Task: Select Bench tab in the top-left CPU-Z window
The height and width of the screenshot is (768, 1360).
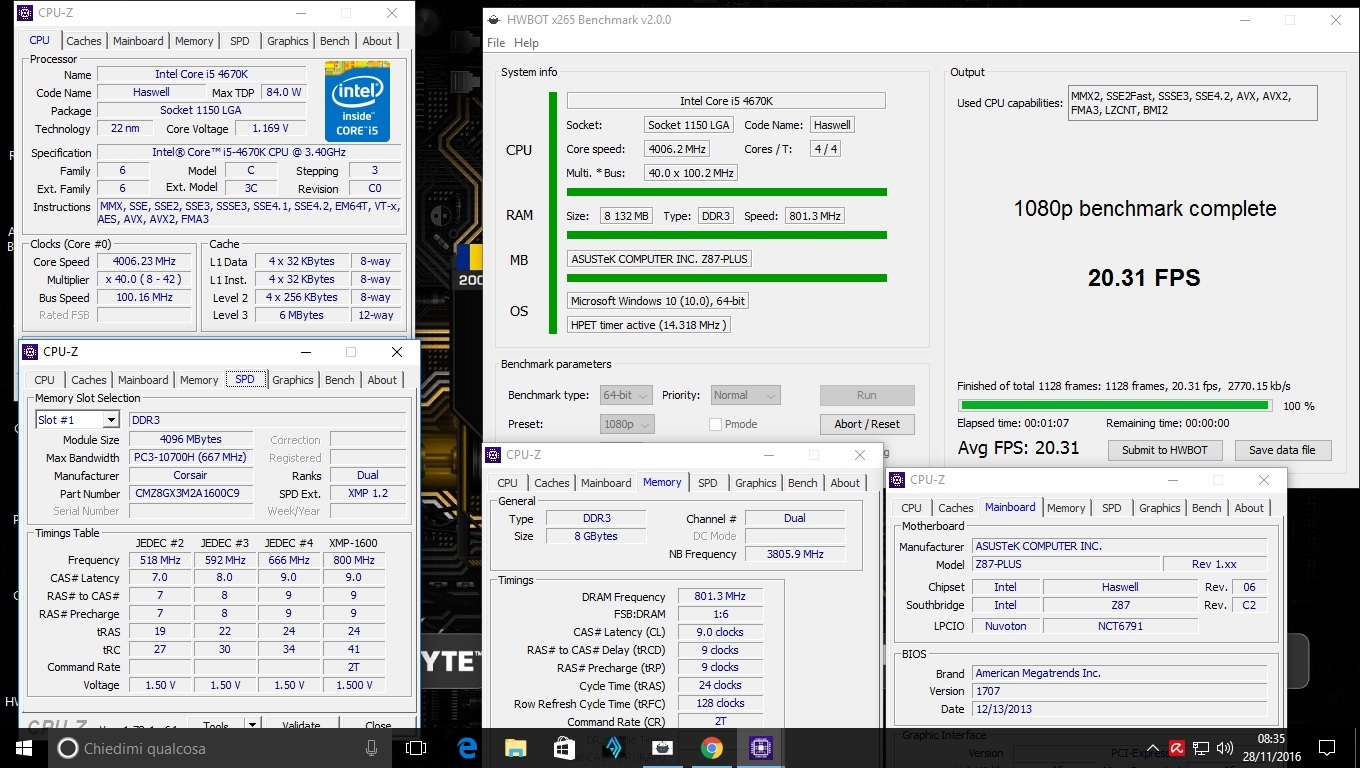Action: 335,41
